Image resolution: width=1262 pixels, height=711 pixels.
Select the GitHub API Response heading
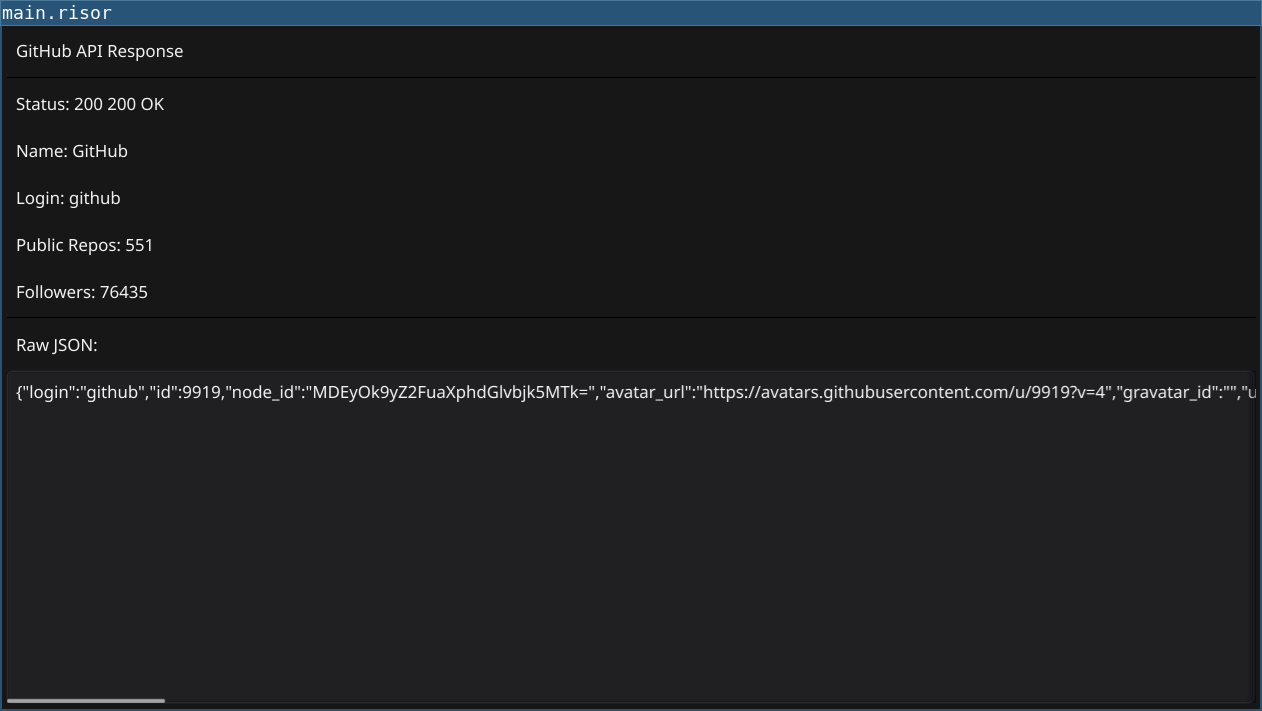(100, 51)
